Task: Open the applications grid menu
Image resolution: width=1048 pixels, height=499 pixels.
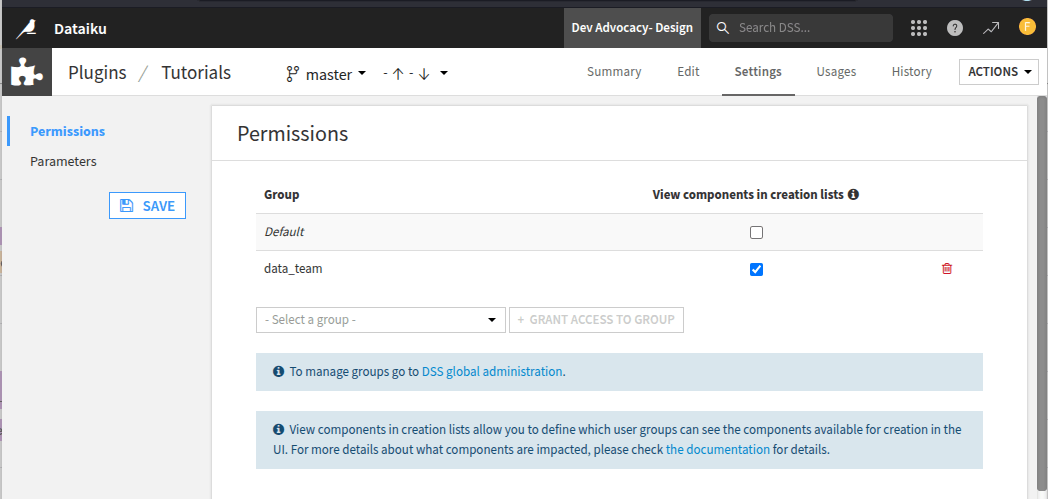Action: 919,28
